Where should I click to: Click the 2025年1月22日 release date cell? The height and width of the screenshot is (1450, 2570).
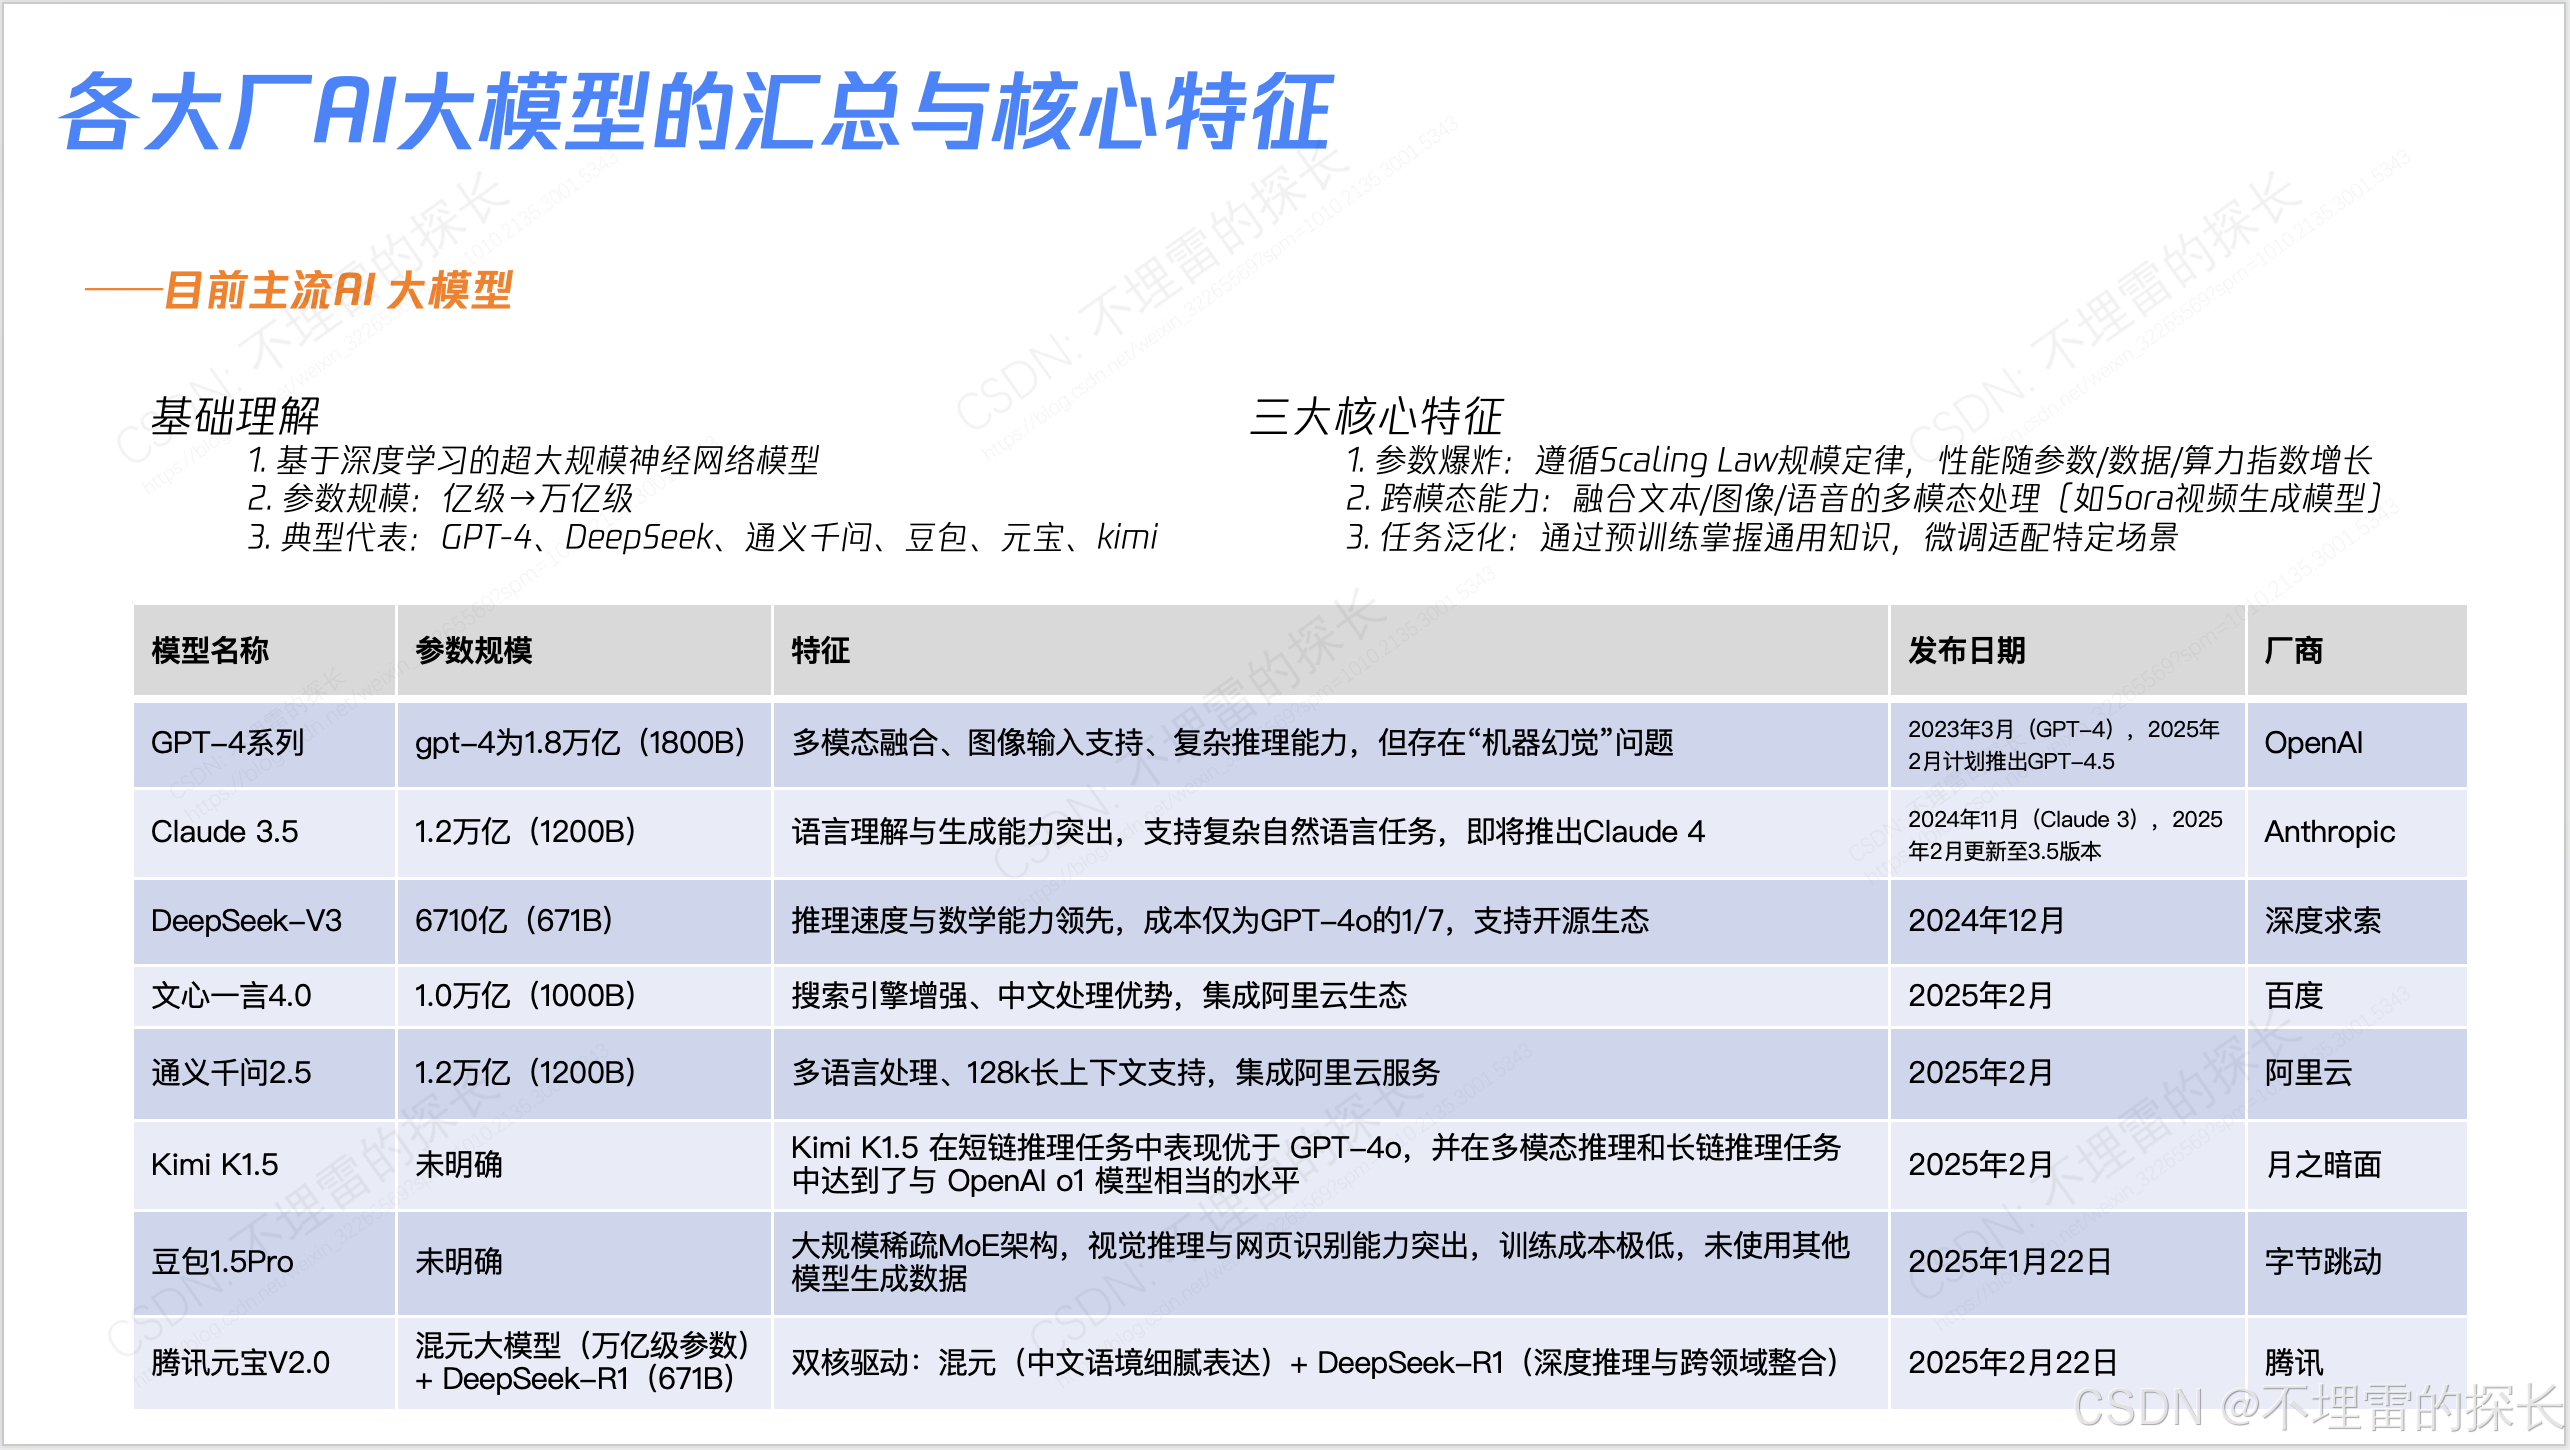pos(2009,1262)
